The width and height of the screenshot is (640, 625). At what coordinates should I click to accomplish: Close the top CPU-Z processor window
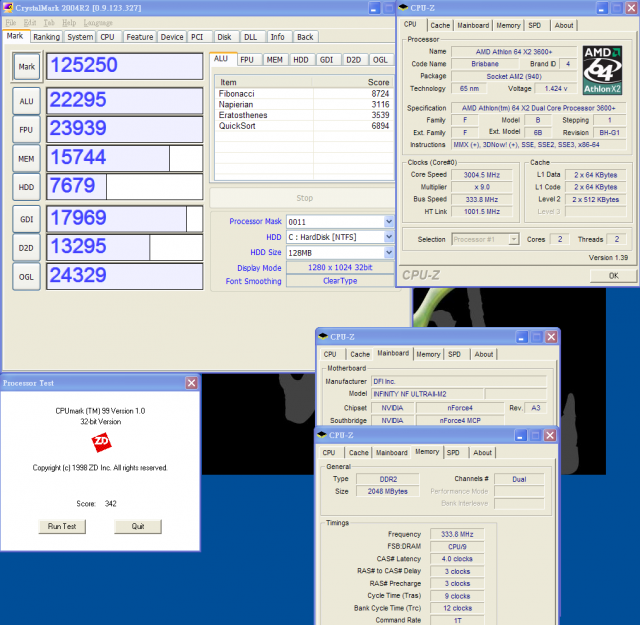pyautogui.click(x=631, y=8)
